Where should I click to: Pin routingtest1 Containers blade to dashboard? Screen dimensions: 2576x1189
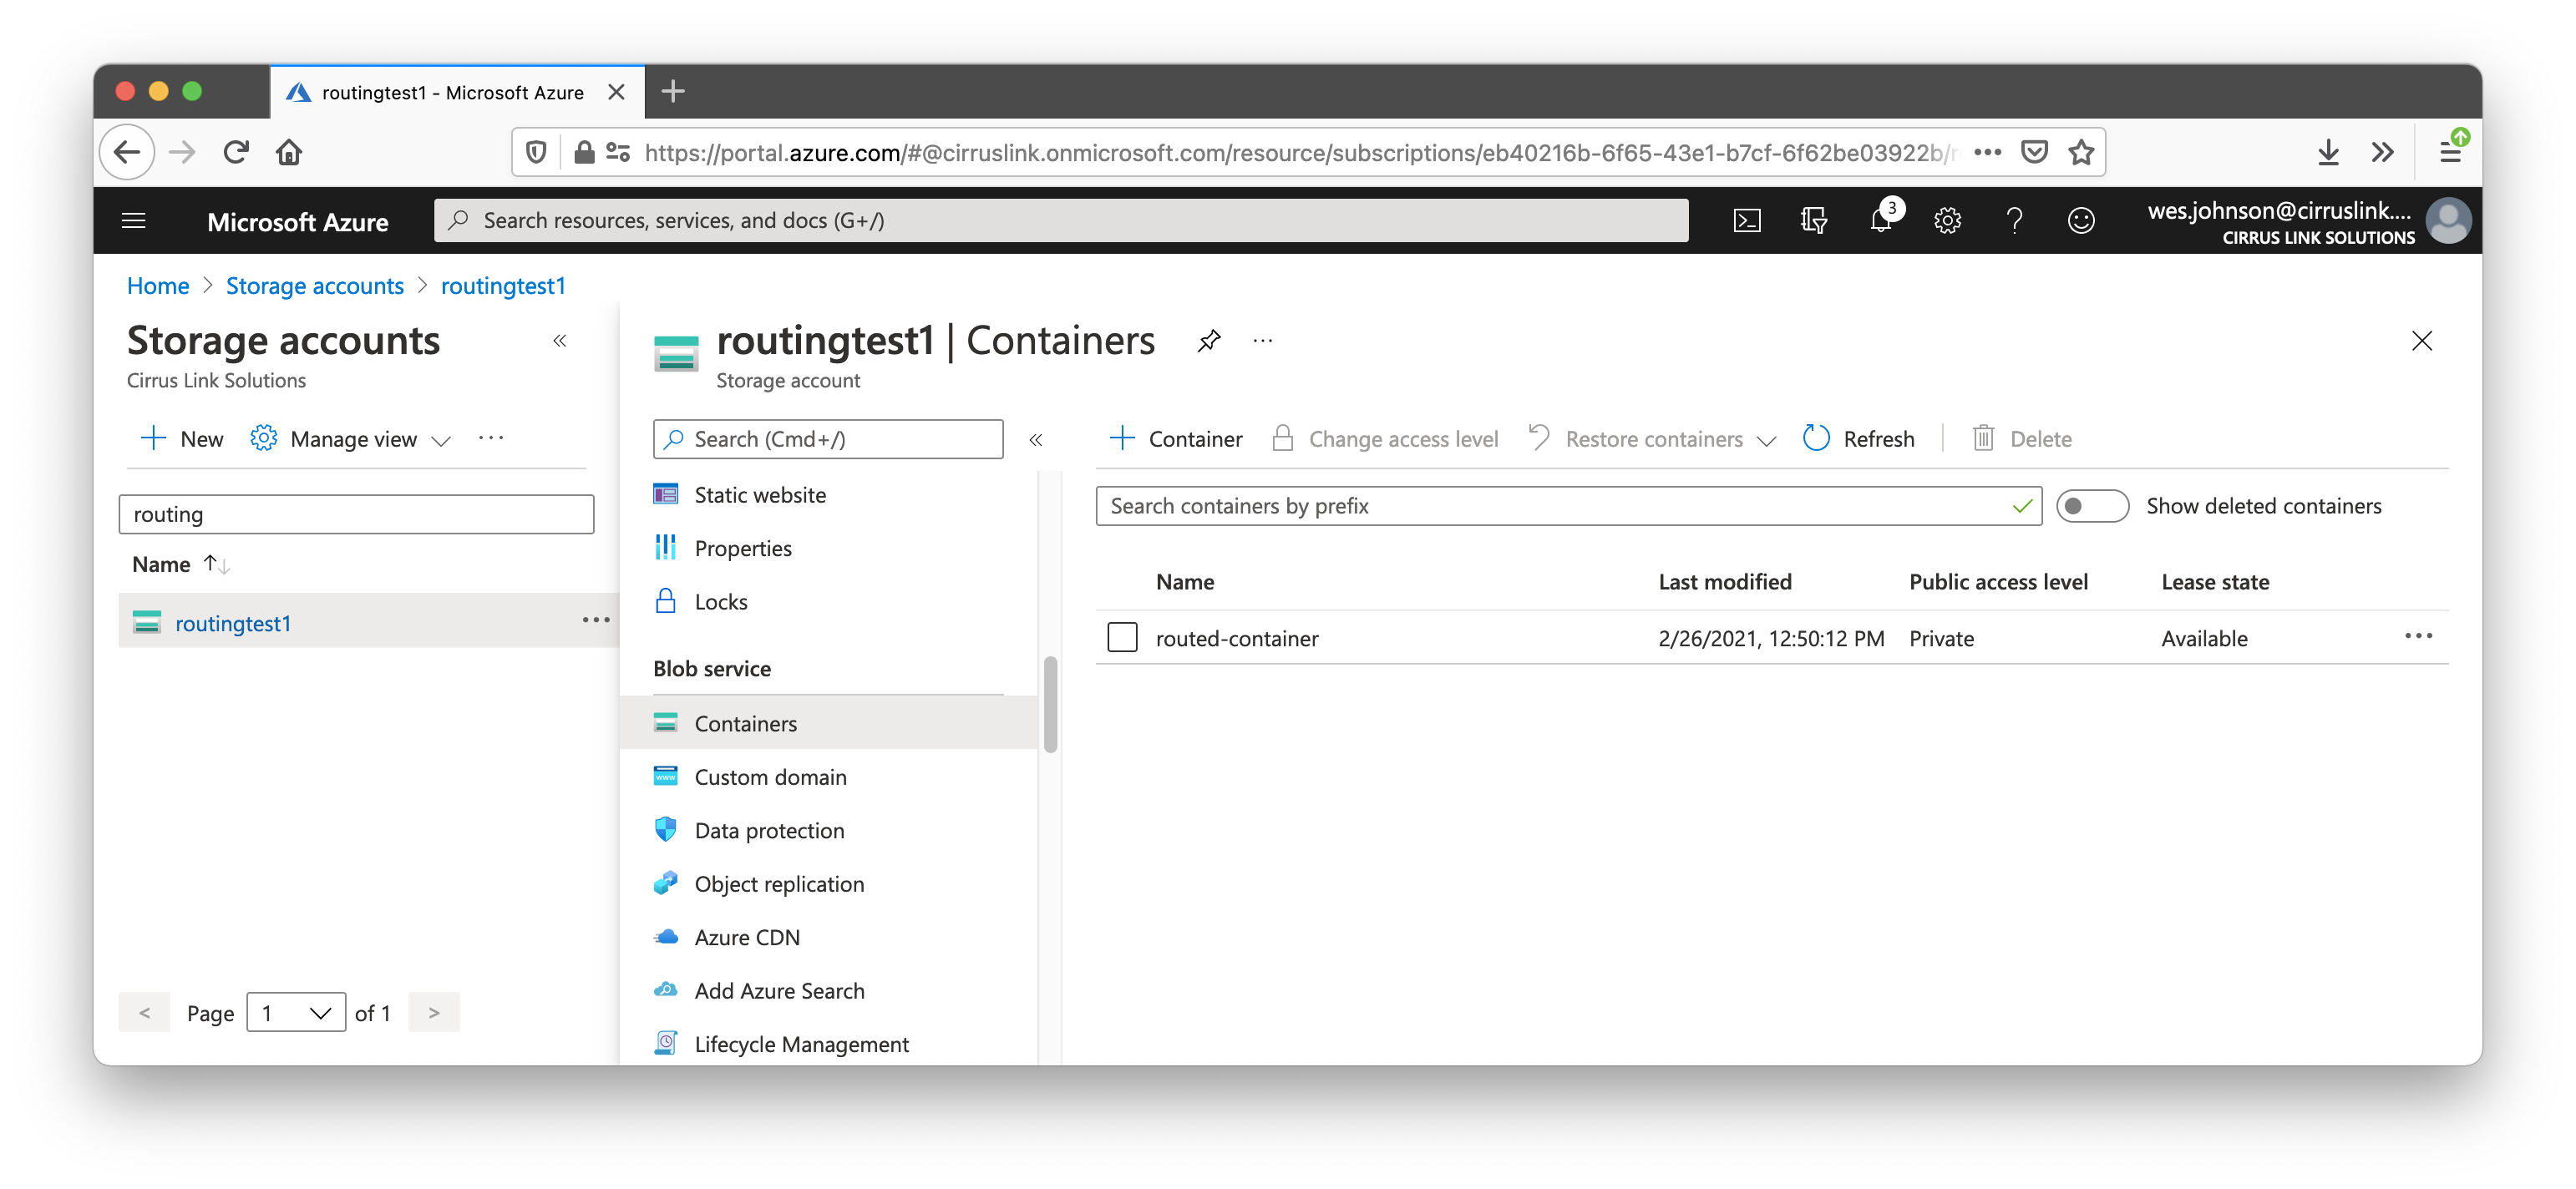1209,341
